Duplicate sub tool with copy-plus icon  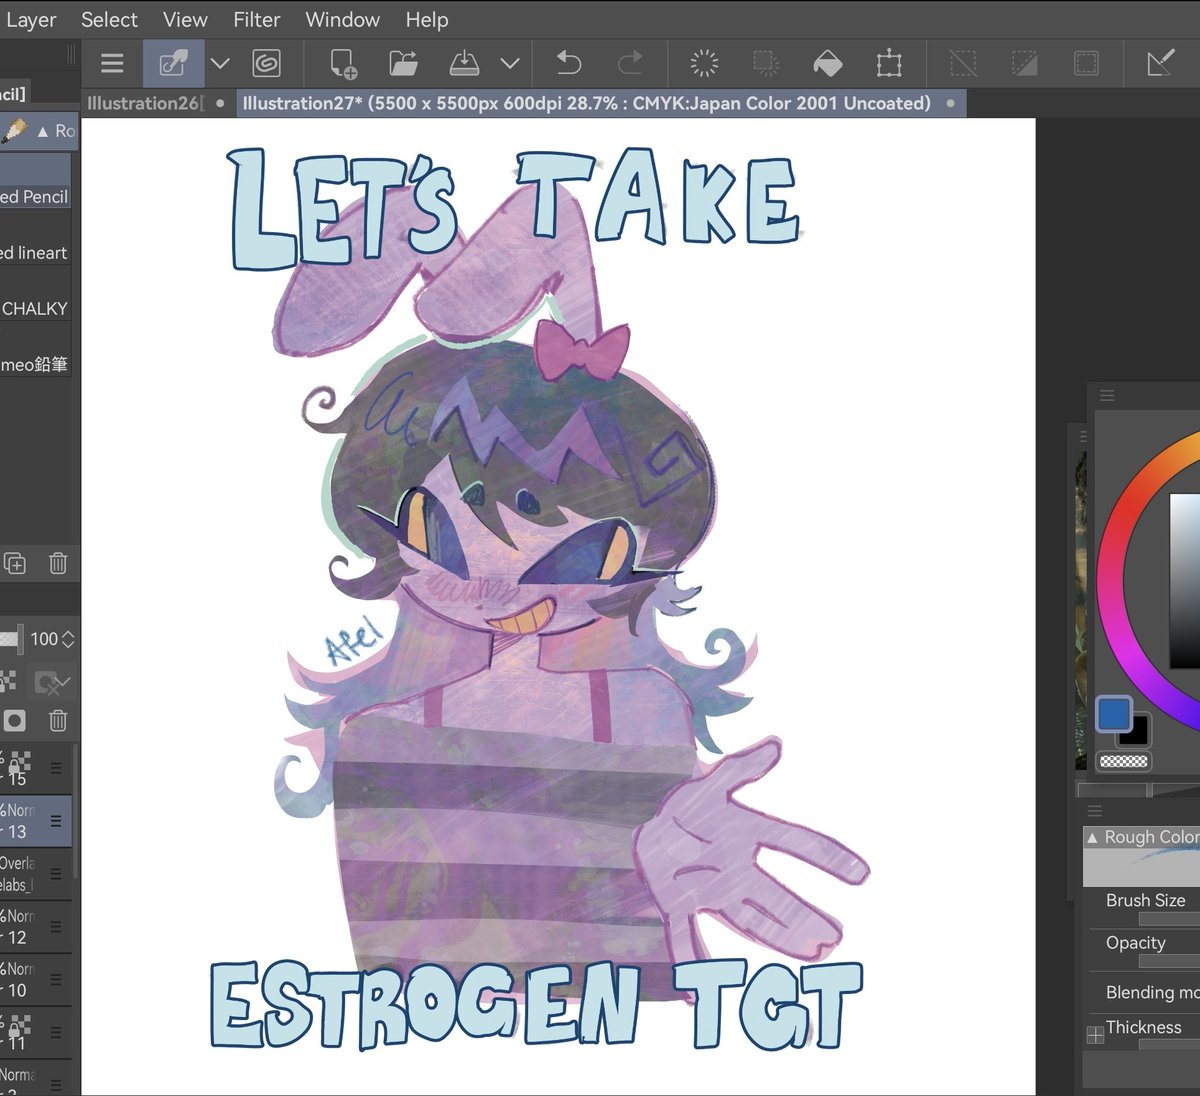pyautogui.click(x=15, y=563)
